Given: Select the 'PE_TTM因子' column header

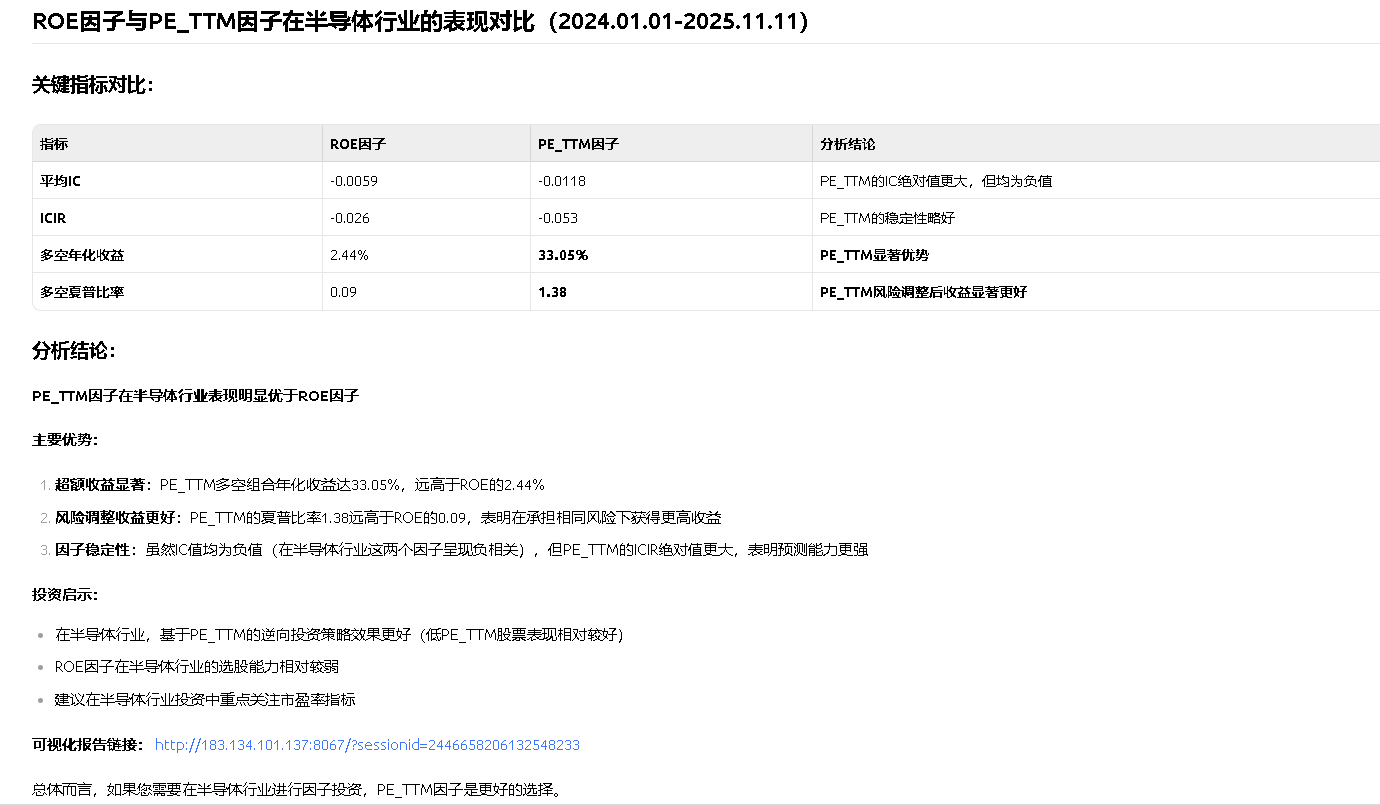Looking at the screenshot, I should coord(578,144).
